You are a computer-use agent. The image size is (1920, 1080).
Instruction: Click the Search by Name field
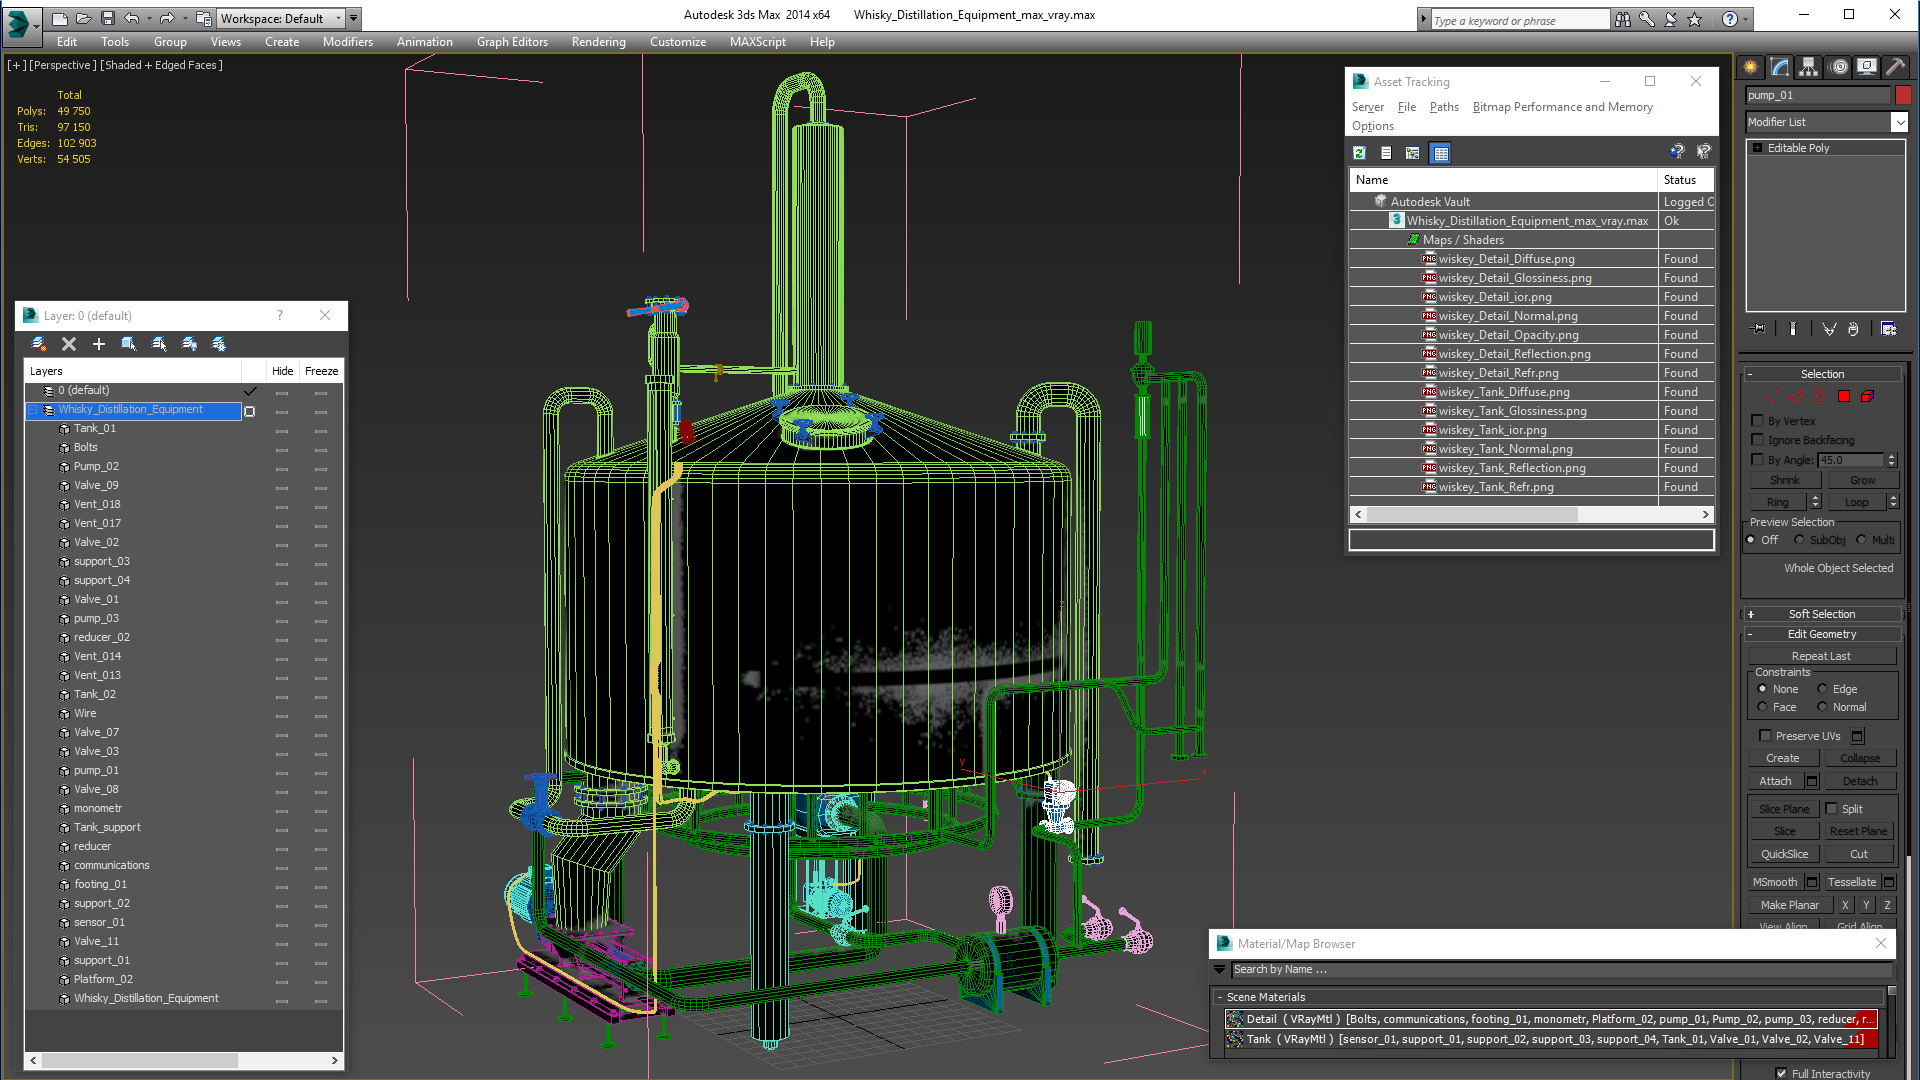tap(1561, 969)
